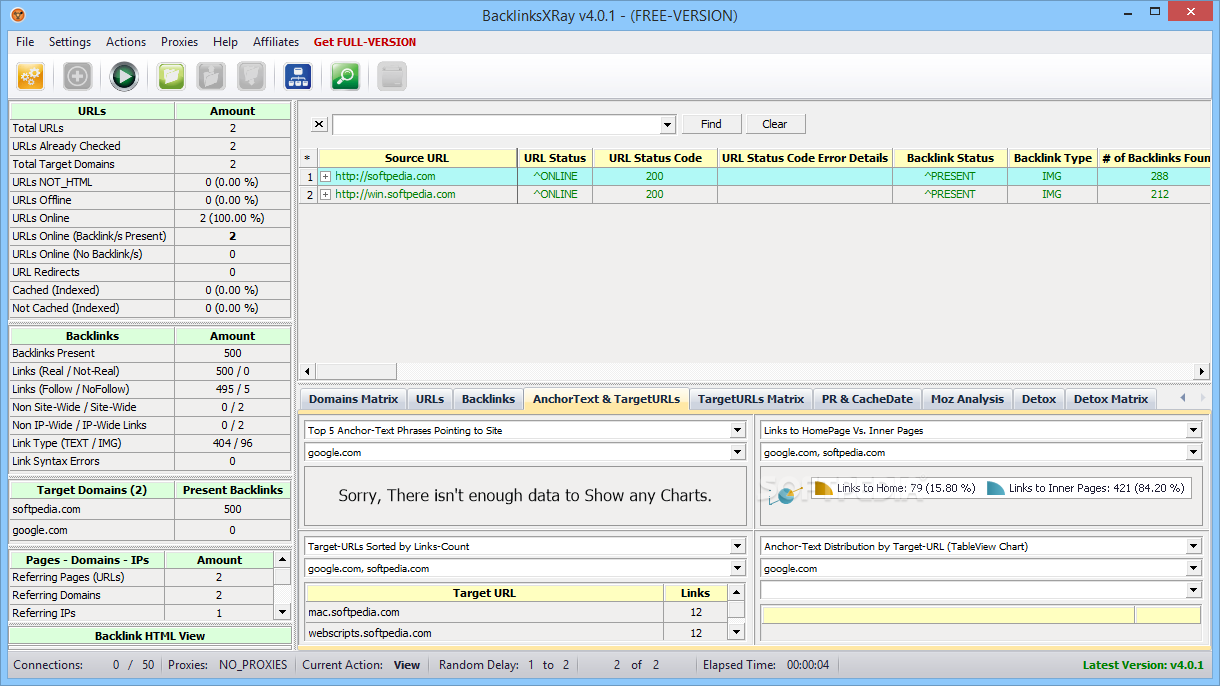1220x686 pixels.
Task: Open google.com dropdown under Top 5 Anchor-Text
Action: click(x=737, y=452)
